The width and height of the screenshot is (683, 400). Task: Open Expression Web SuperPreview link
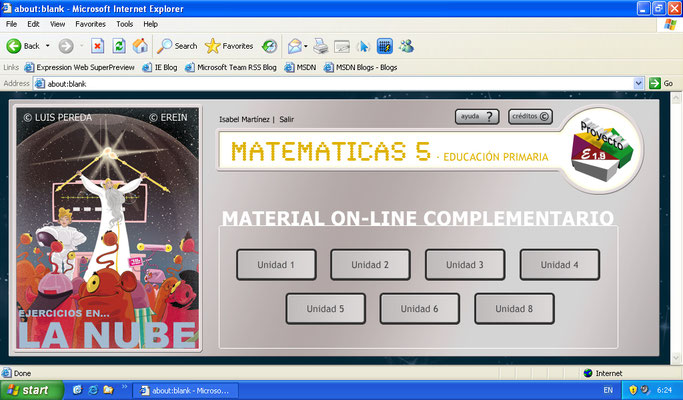(x=80, y=67)
